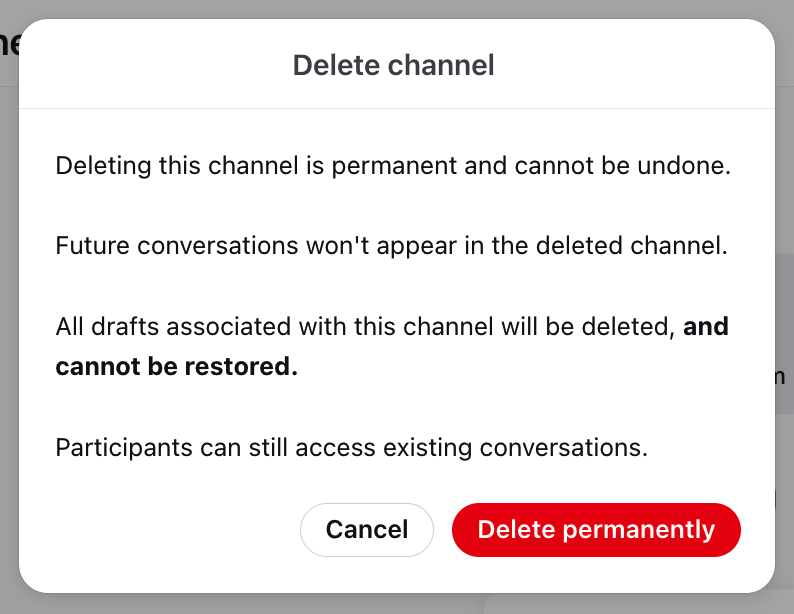This screenshot has width=794, height=614.
Task: Click the word "Participants" in the last sentence
Action: pos(124,448)
